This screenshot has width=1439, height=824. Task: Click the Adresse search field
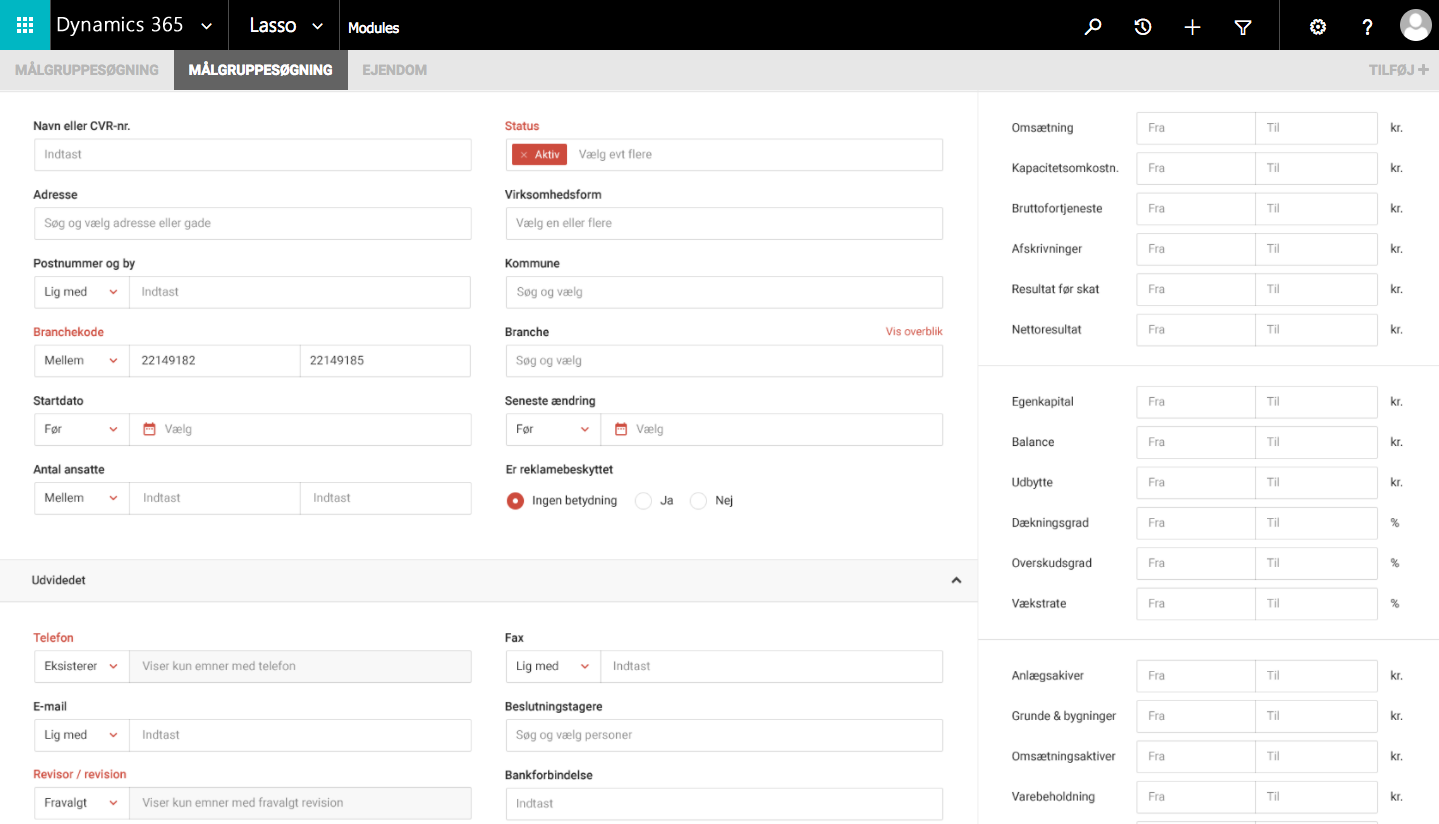[x=252, y=223]
